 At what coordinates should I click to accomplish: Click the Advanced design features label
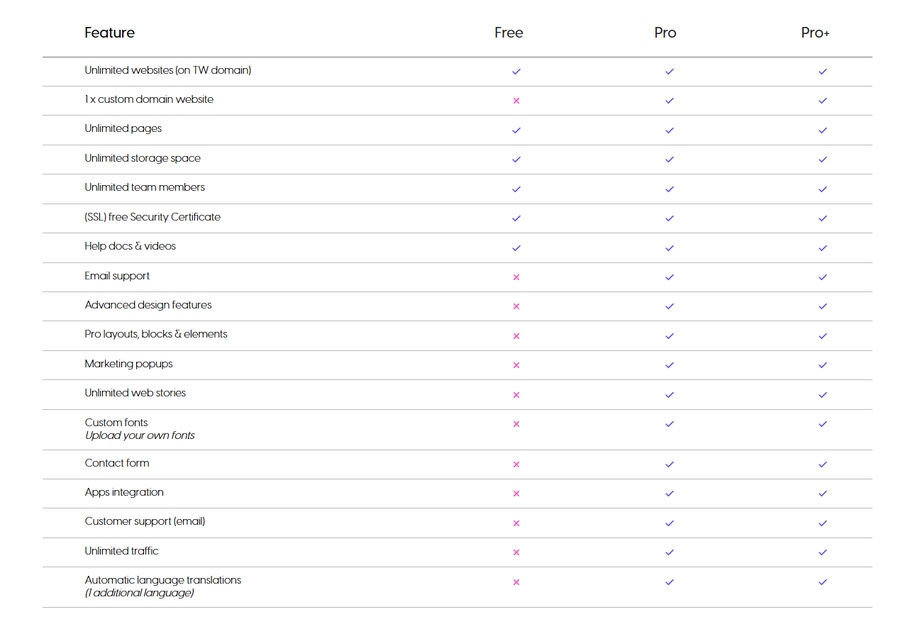(x=148, y=305)
